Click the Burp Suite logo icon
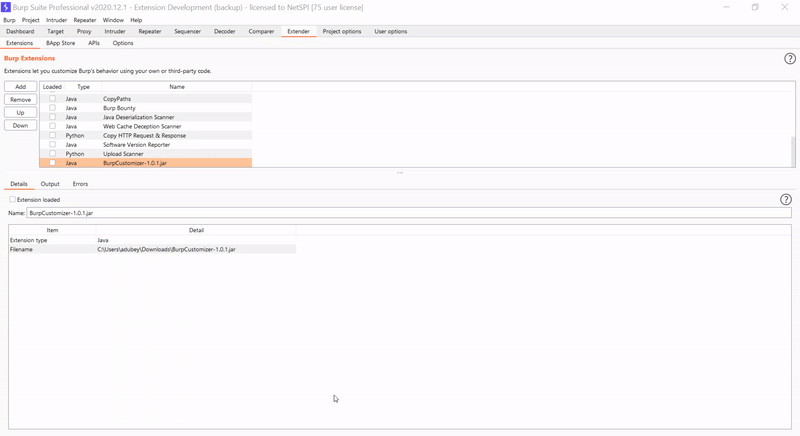This screenshot has height=436, width=800. coord(6,7)
